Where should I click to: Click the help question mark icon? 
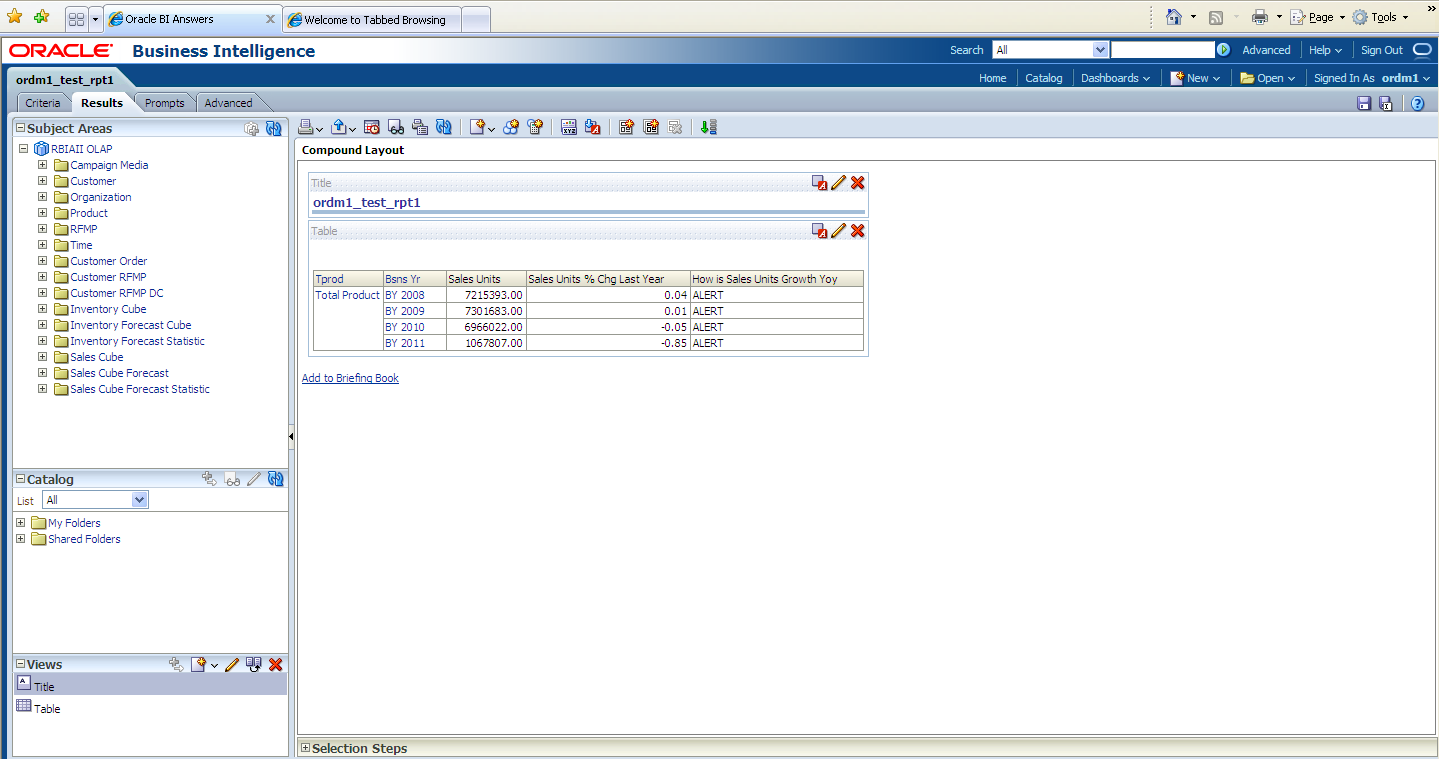(x=1417, y=103)
